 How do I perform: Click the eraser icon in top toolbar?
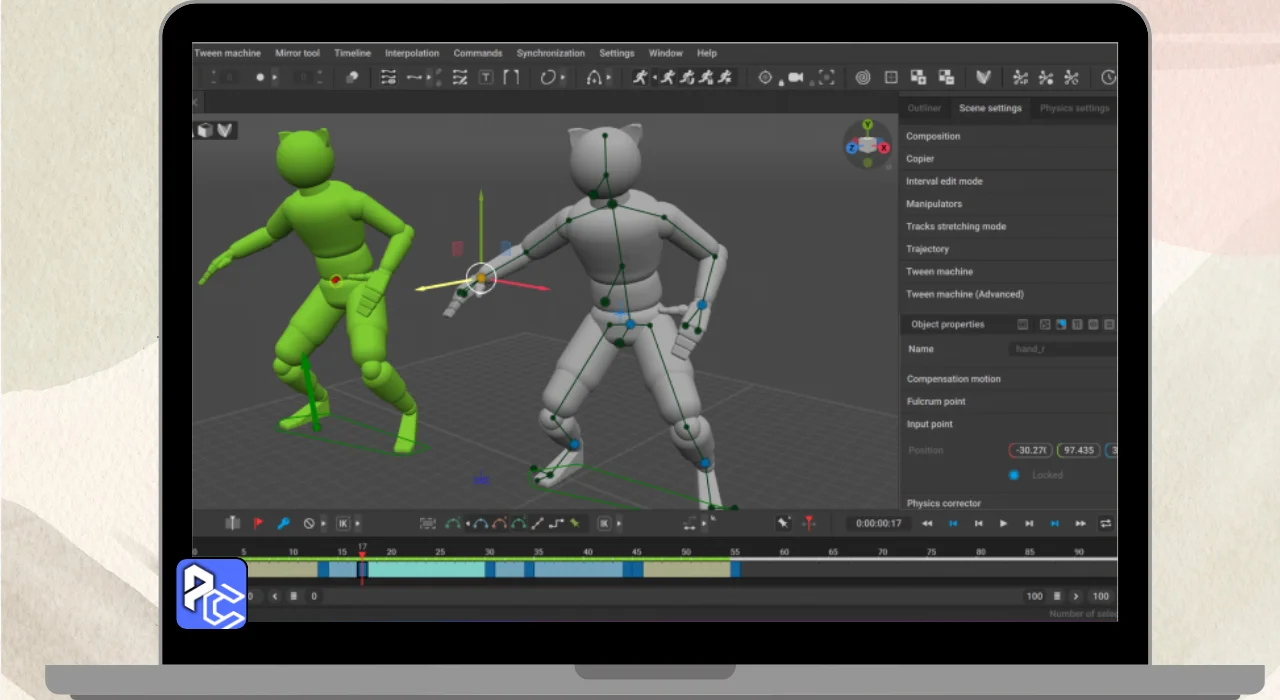(351, 78)
